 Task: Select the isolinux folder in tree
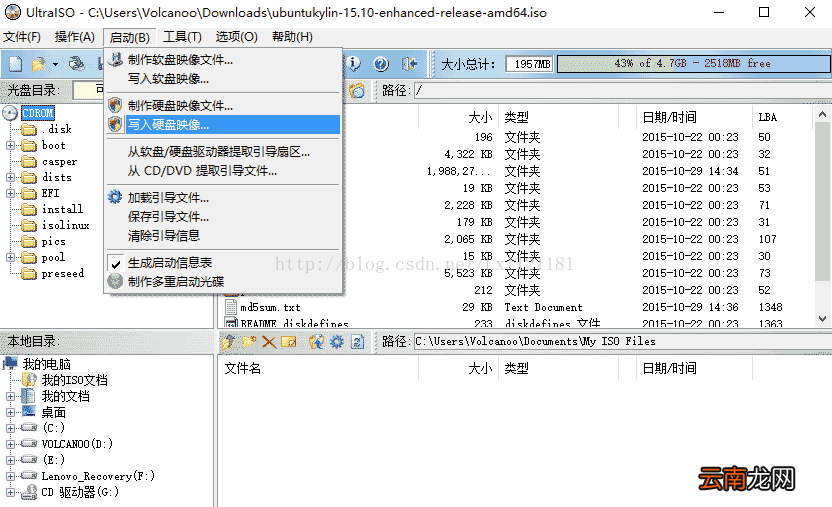point(66,225)
